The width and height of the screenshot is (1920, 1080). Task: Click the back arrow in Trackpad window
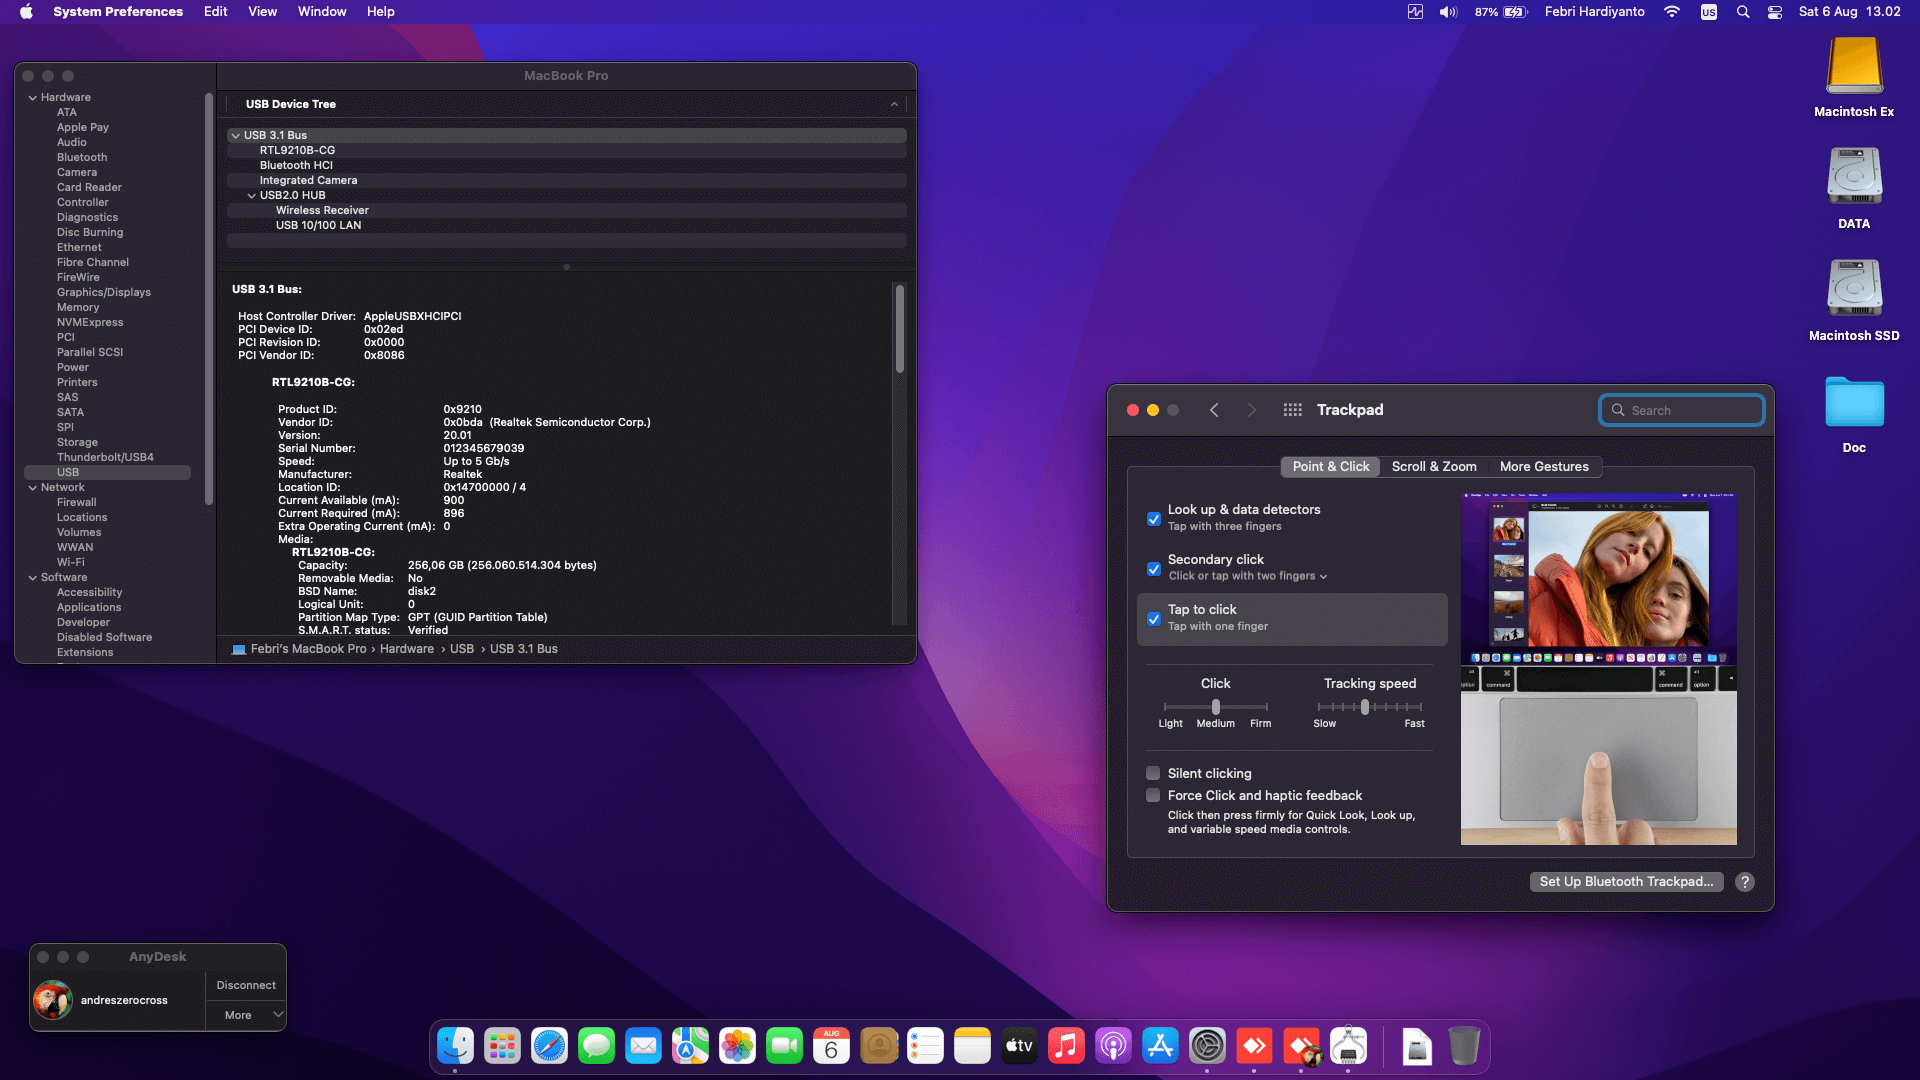tap(1214, 410)
